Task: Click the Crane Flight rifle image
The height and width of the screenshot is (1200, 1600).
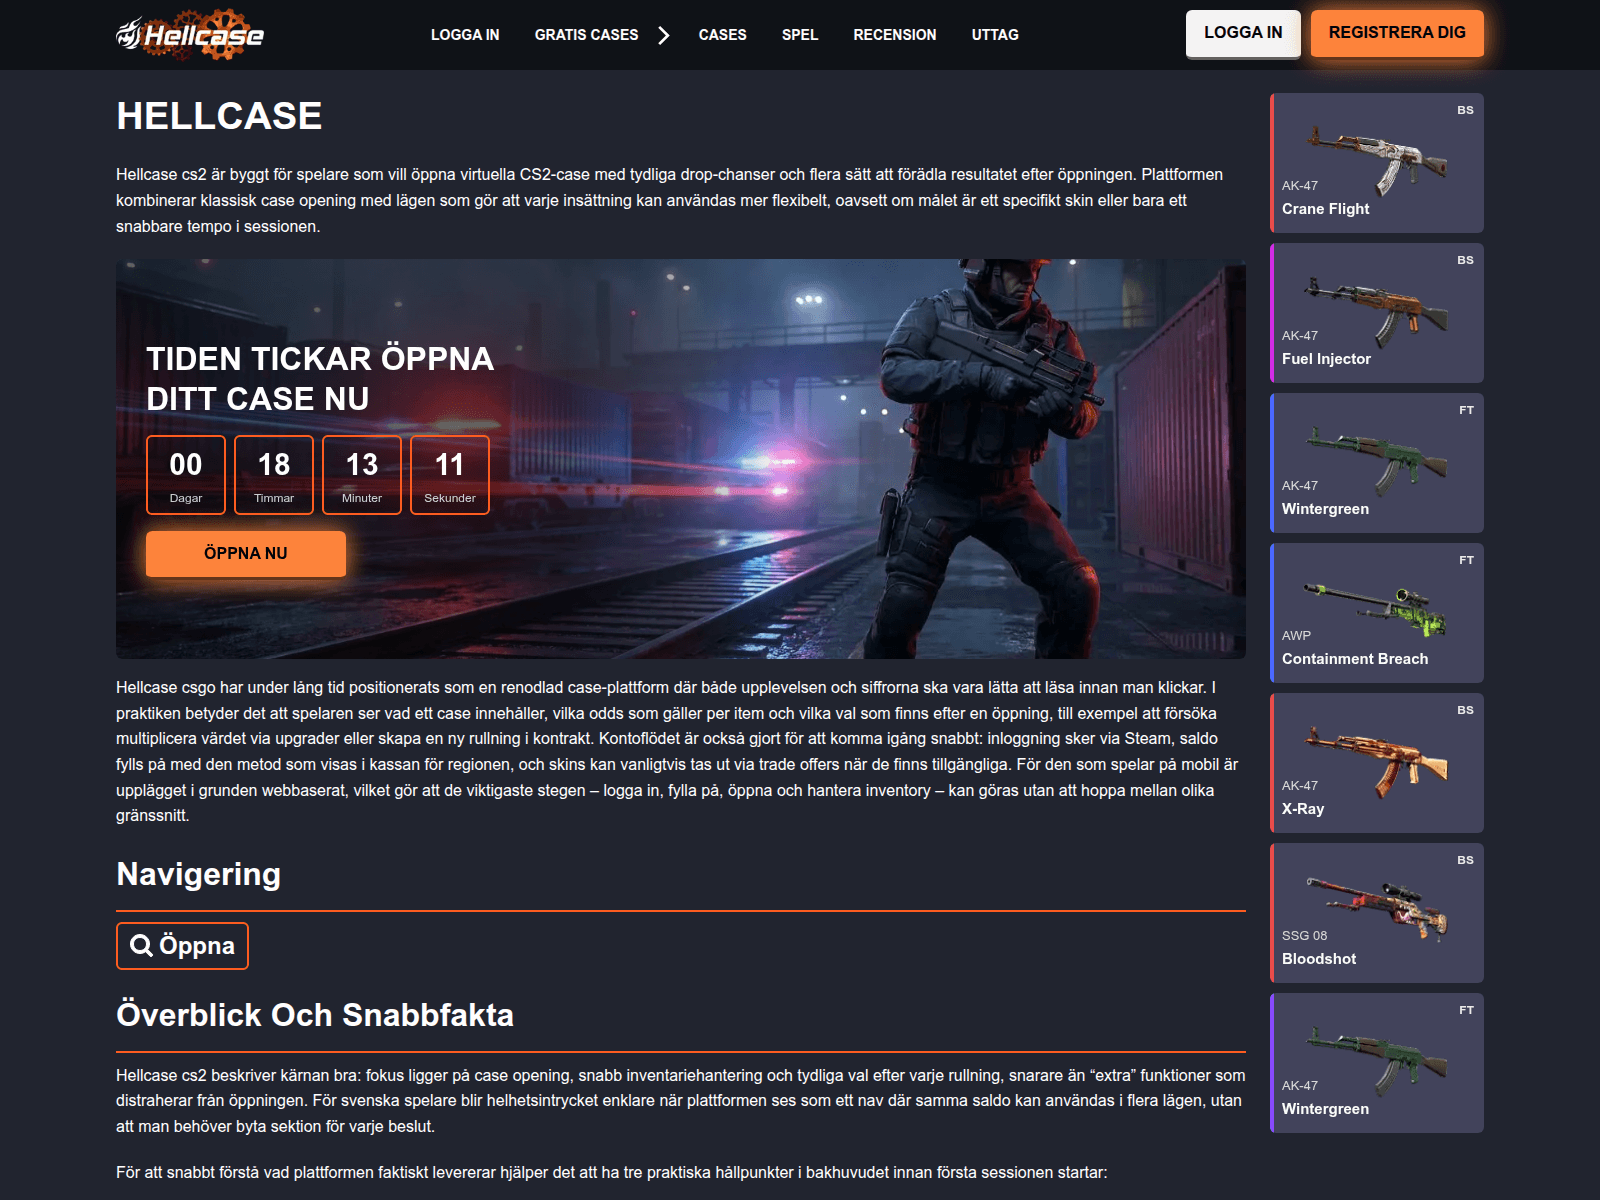Action: pos(1378,160)
